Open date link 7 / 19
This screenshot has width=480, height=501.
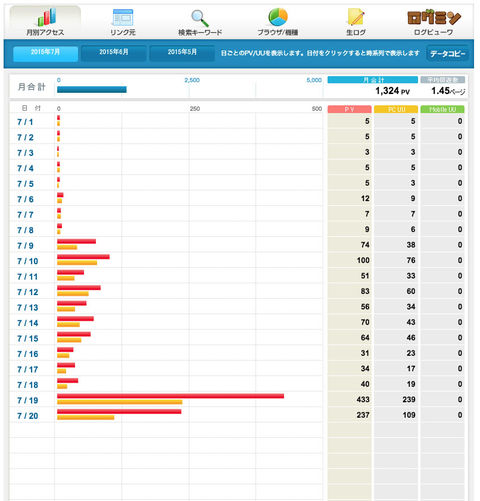(28, 400)
